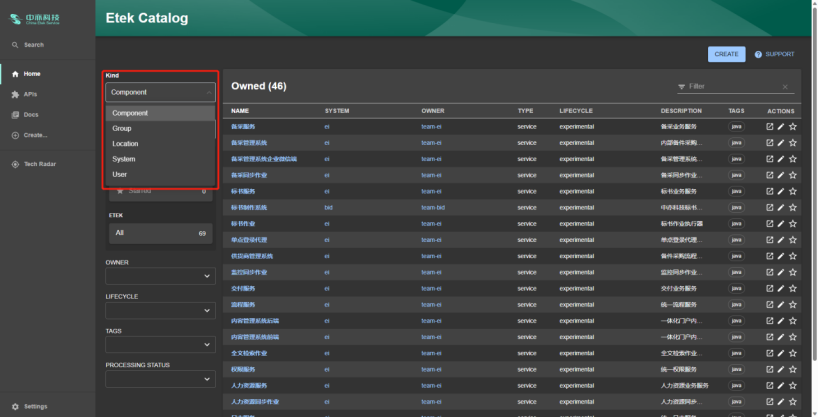This screenshot has width=819, height=418.
Task: Open Tech Radar from sidebar
Action: point(42,164)
